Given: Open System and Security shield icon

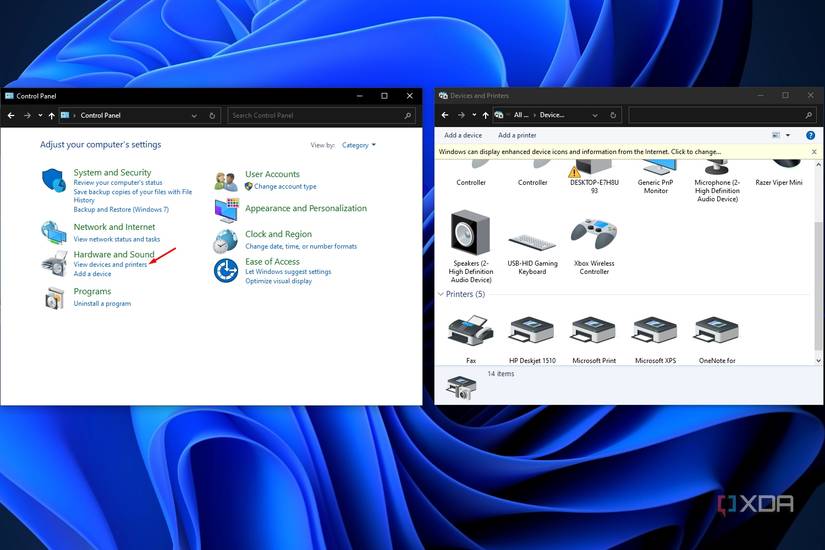Looking at the screenshot, I should pyautogui.click(x=53, y=180).
